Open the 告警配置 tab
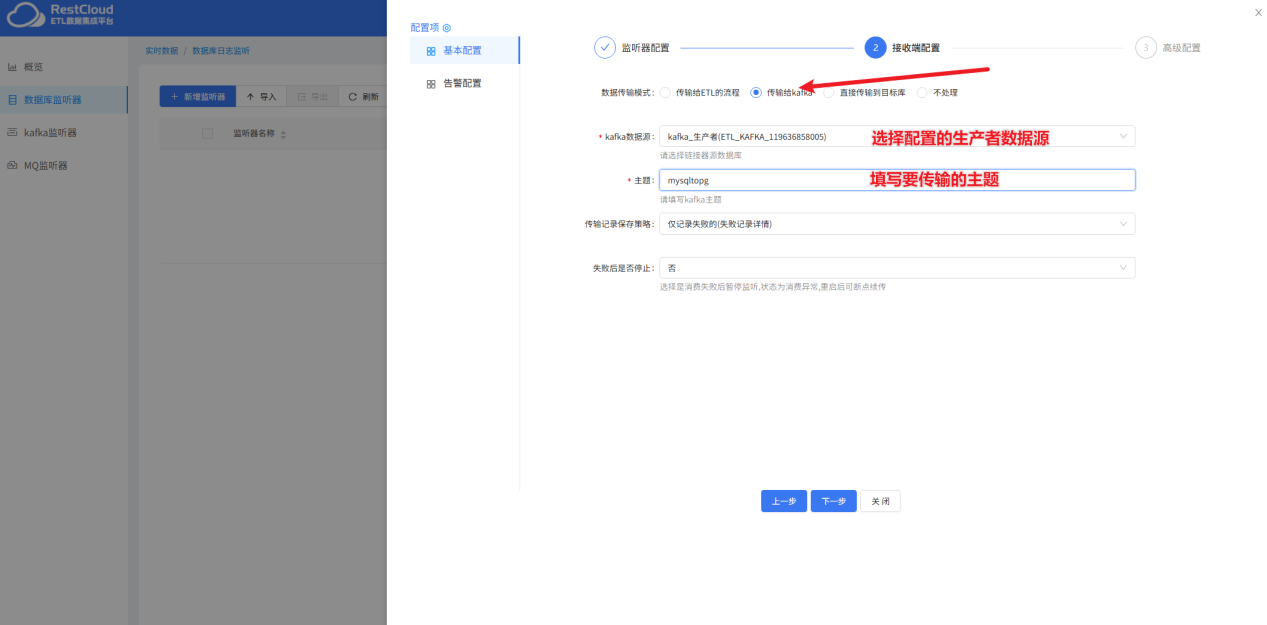This screenshot has height=625, width=1267. pos(464,83)
